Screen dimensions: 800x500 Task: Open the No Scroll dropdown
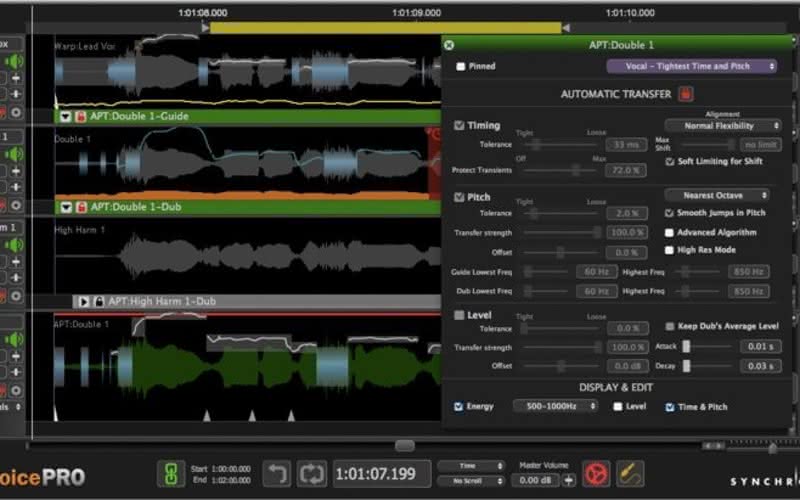point(471,481)
